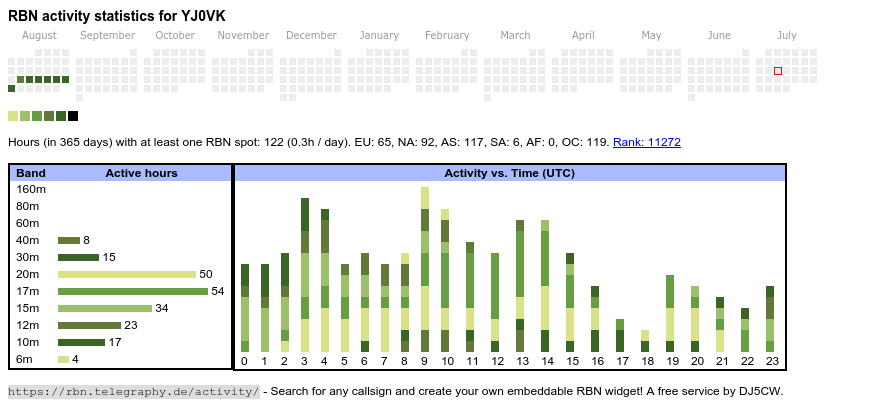Click the 40m bar with 8 hours
The width and height of the screenshot is (870, 407).
click(x=68, y=240)
